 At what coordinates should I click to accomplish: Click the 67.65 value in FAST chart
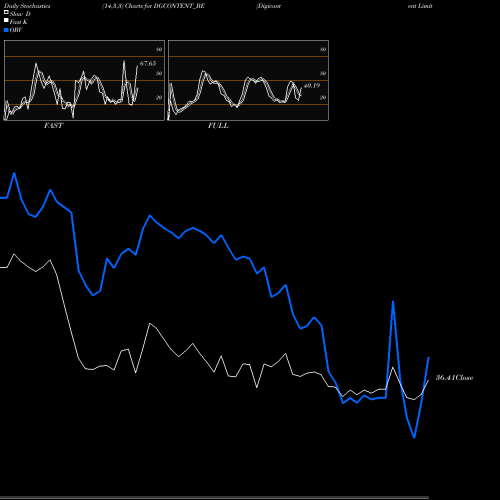tap(148, 63)
